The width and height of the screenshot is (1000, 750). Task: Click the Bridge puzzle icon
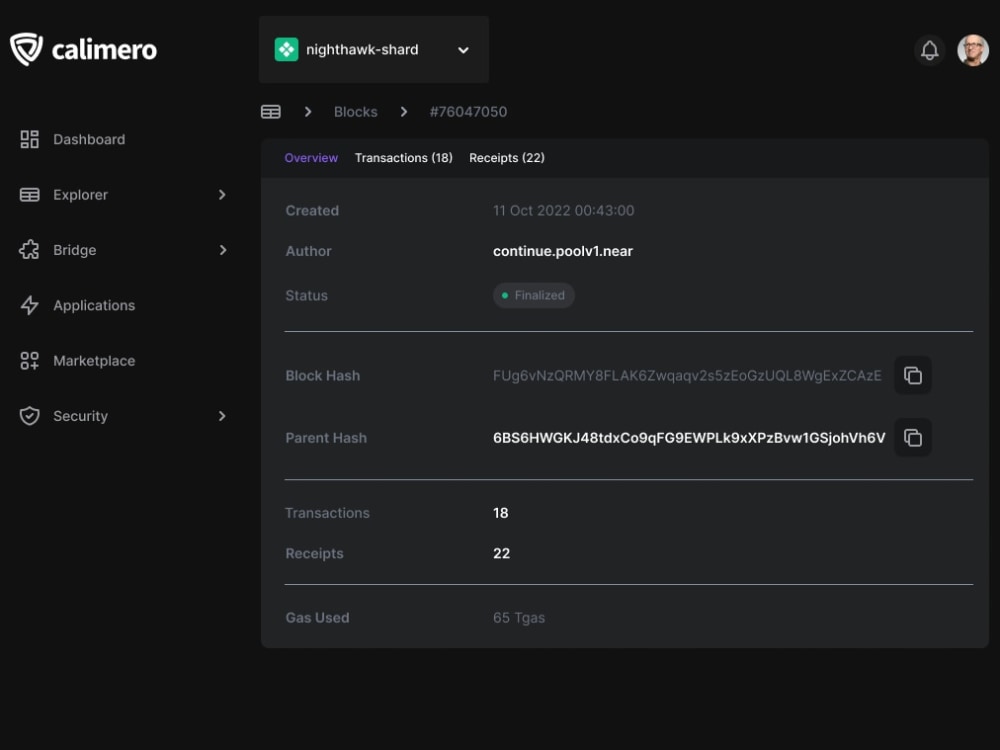click(x=29, y=250)
